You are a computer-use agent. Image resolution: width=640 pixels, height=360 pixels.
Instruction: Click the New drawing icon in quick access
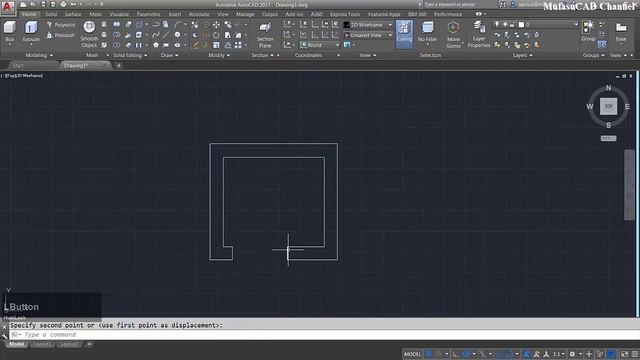23,4
